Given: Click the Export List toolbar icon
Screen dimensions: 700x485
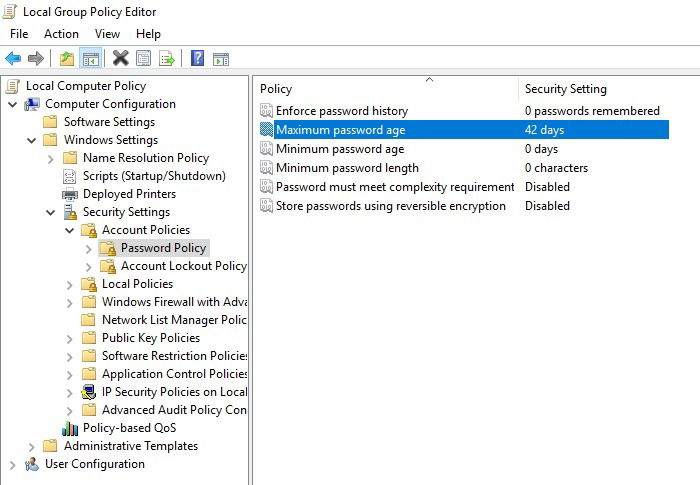Looking at the screenshot, I should [167, 59].
